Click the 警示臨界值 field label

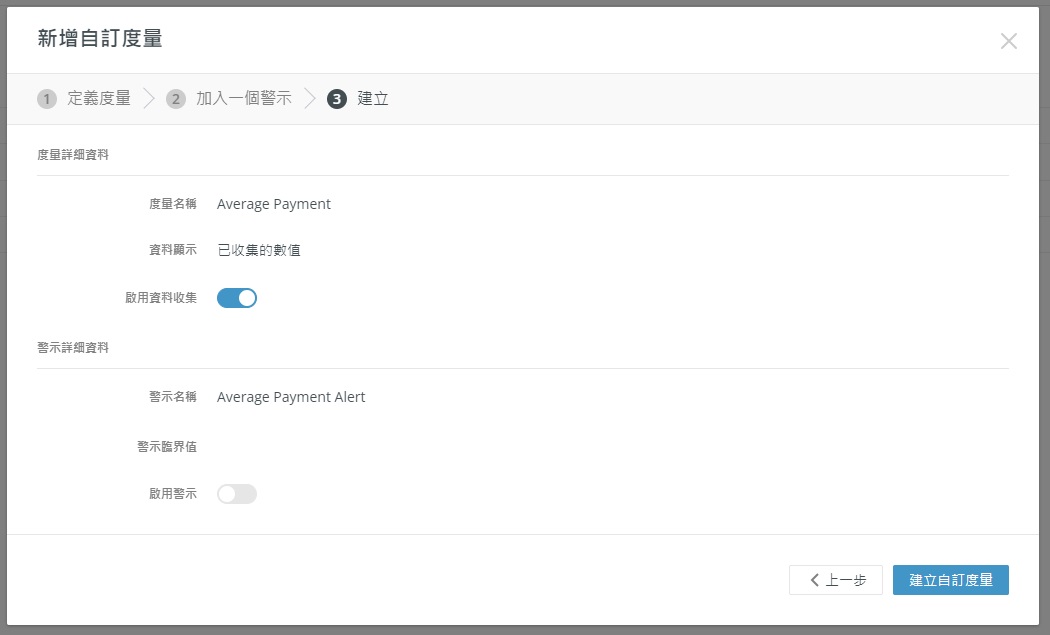(x=167, y=447)
